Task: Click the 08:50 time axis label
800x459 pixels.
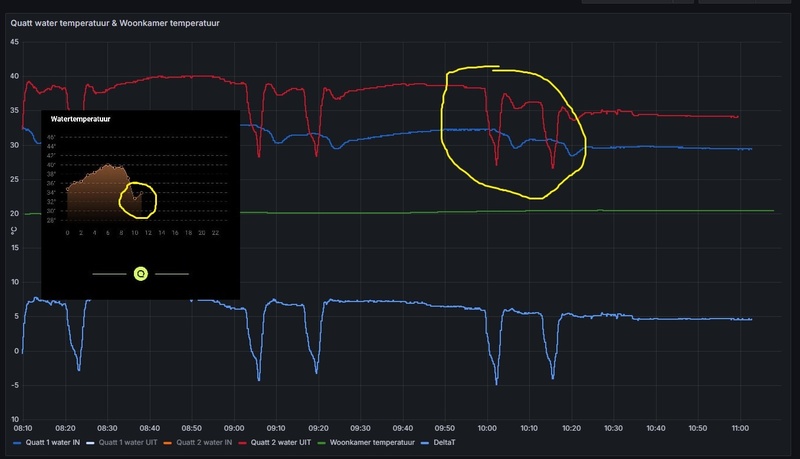Action: 192,428
